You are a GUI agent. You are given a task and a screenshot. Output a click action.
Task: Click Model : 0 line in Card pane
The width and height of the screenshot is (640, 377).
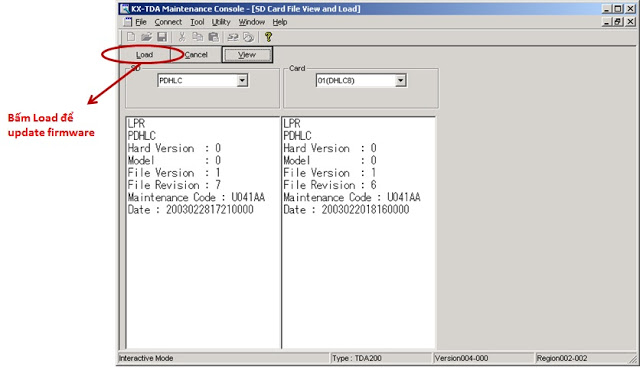tap(330, 160)
